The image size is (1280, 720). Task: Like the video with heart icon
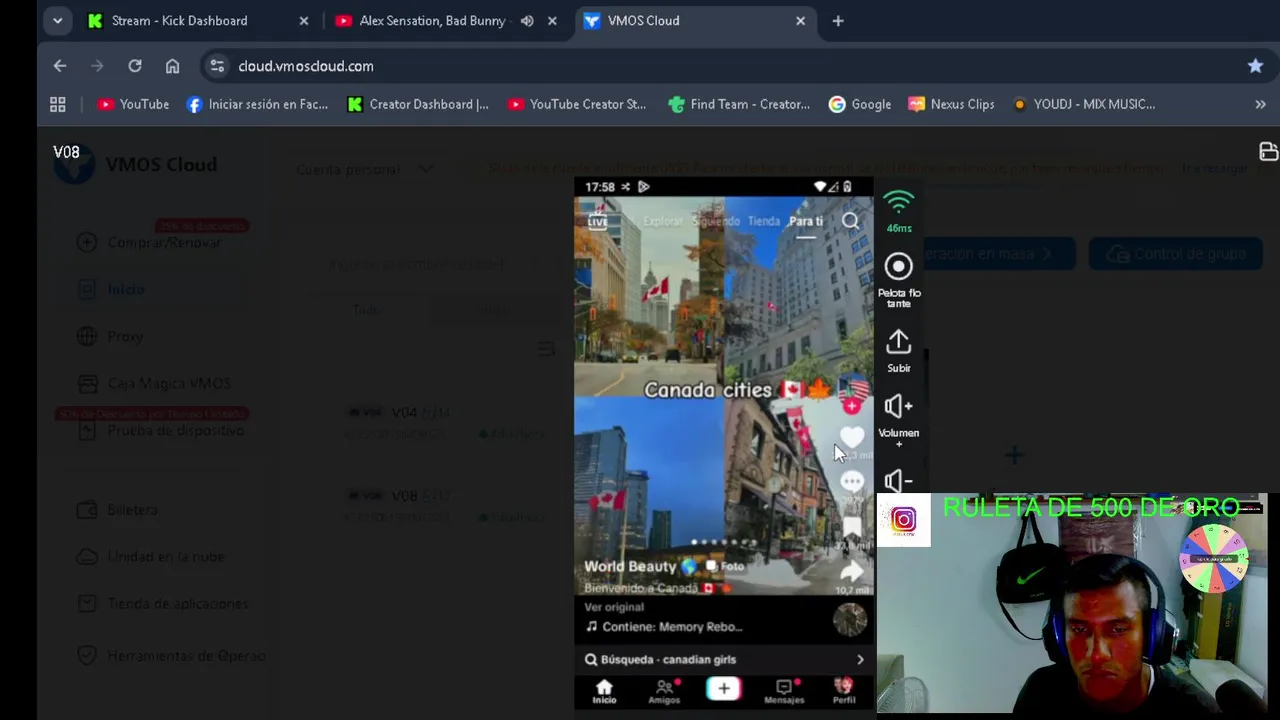pyautogui.click(x=851, y=437)
